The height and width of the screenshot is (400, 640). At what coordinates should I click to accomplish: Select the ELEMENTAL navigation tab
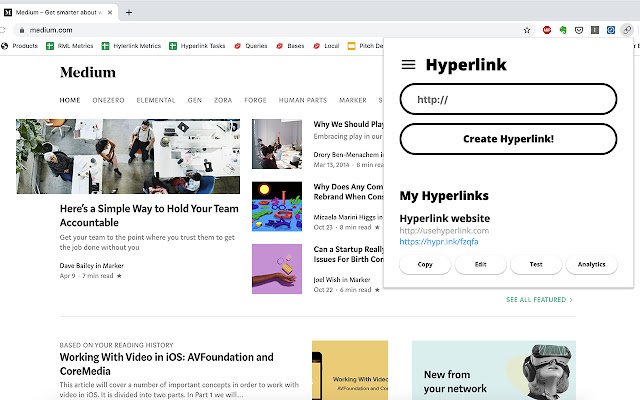156,100
